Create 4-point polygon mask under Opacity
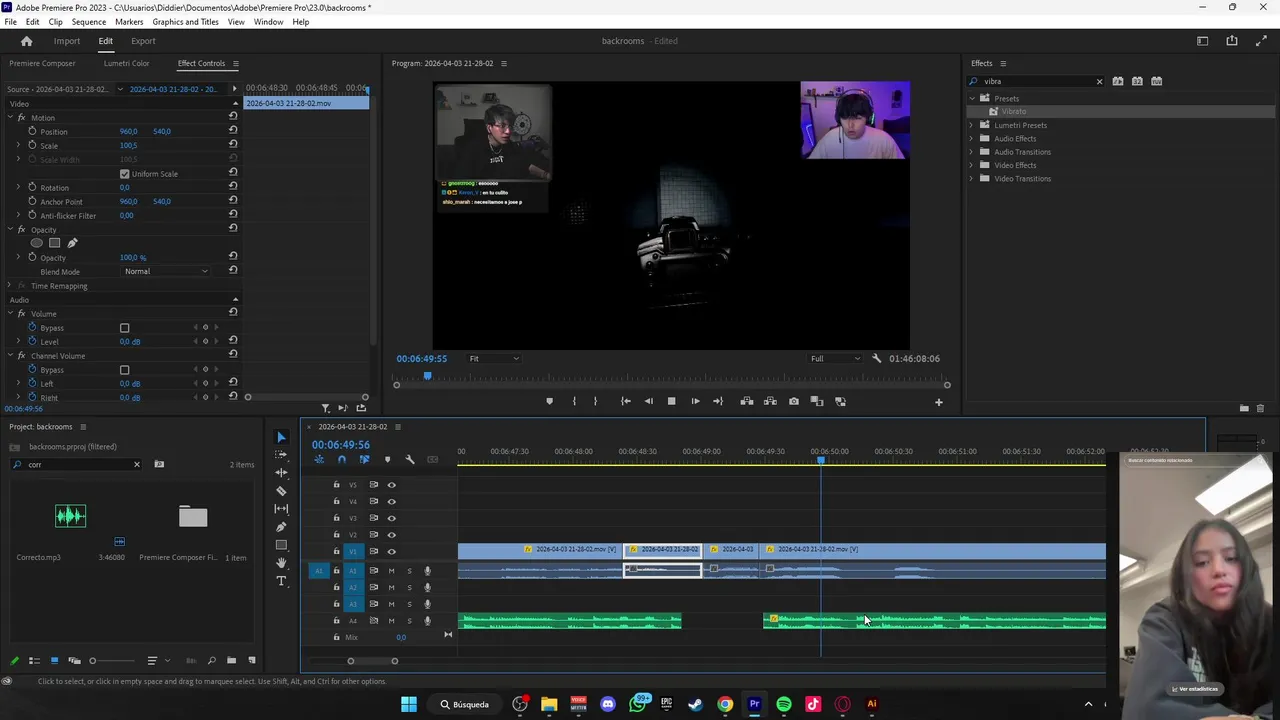The image size is (1280, 720). tap(55, 243)
